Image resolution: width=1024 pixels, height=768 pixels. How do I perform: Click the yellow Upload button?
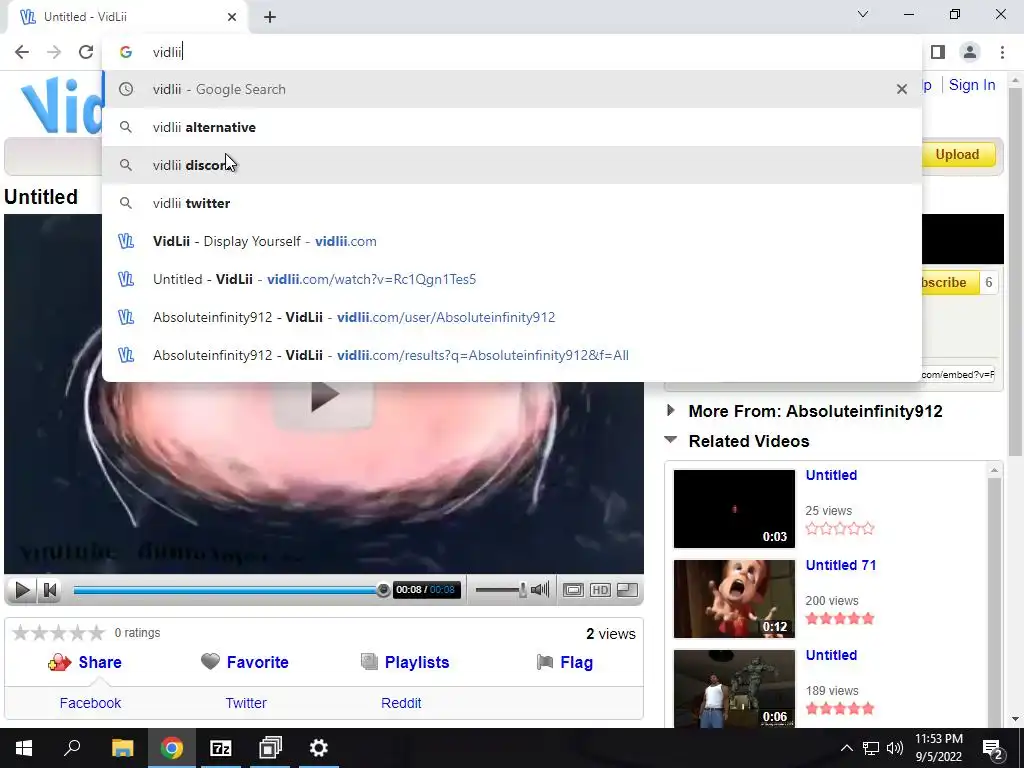click(x=958, y=155)
